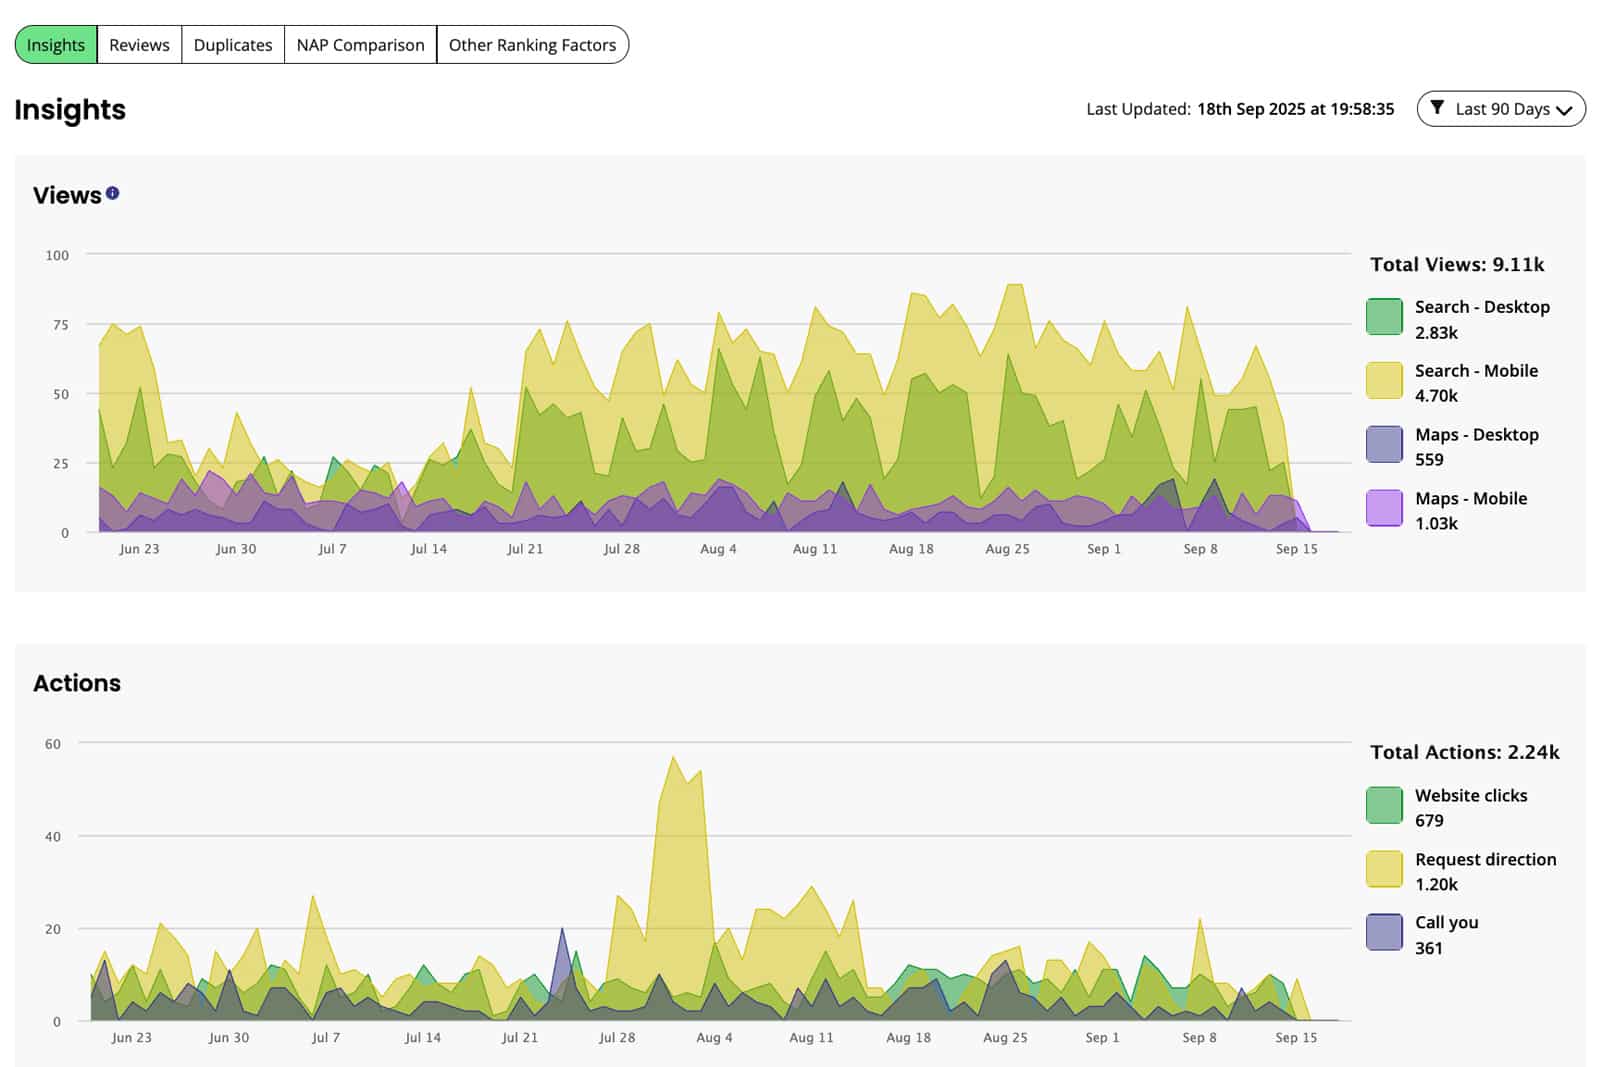The image size is (1600, 1067).
Task: Toggle the Search - Mobile yellow swatch
Action: coord(1384,381)
